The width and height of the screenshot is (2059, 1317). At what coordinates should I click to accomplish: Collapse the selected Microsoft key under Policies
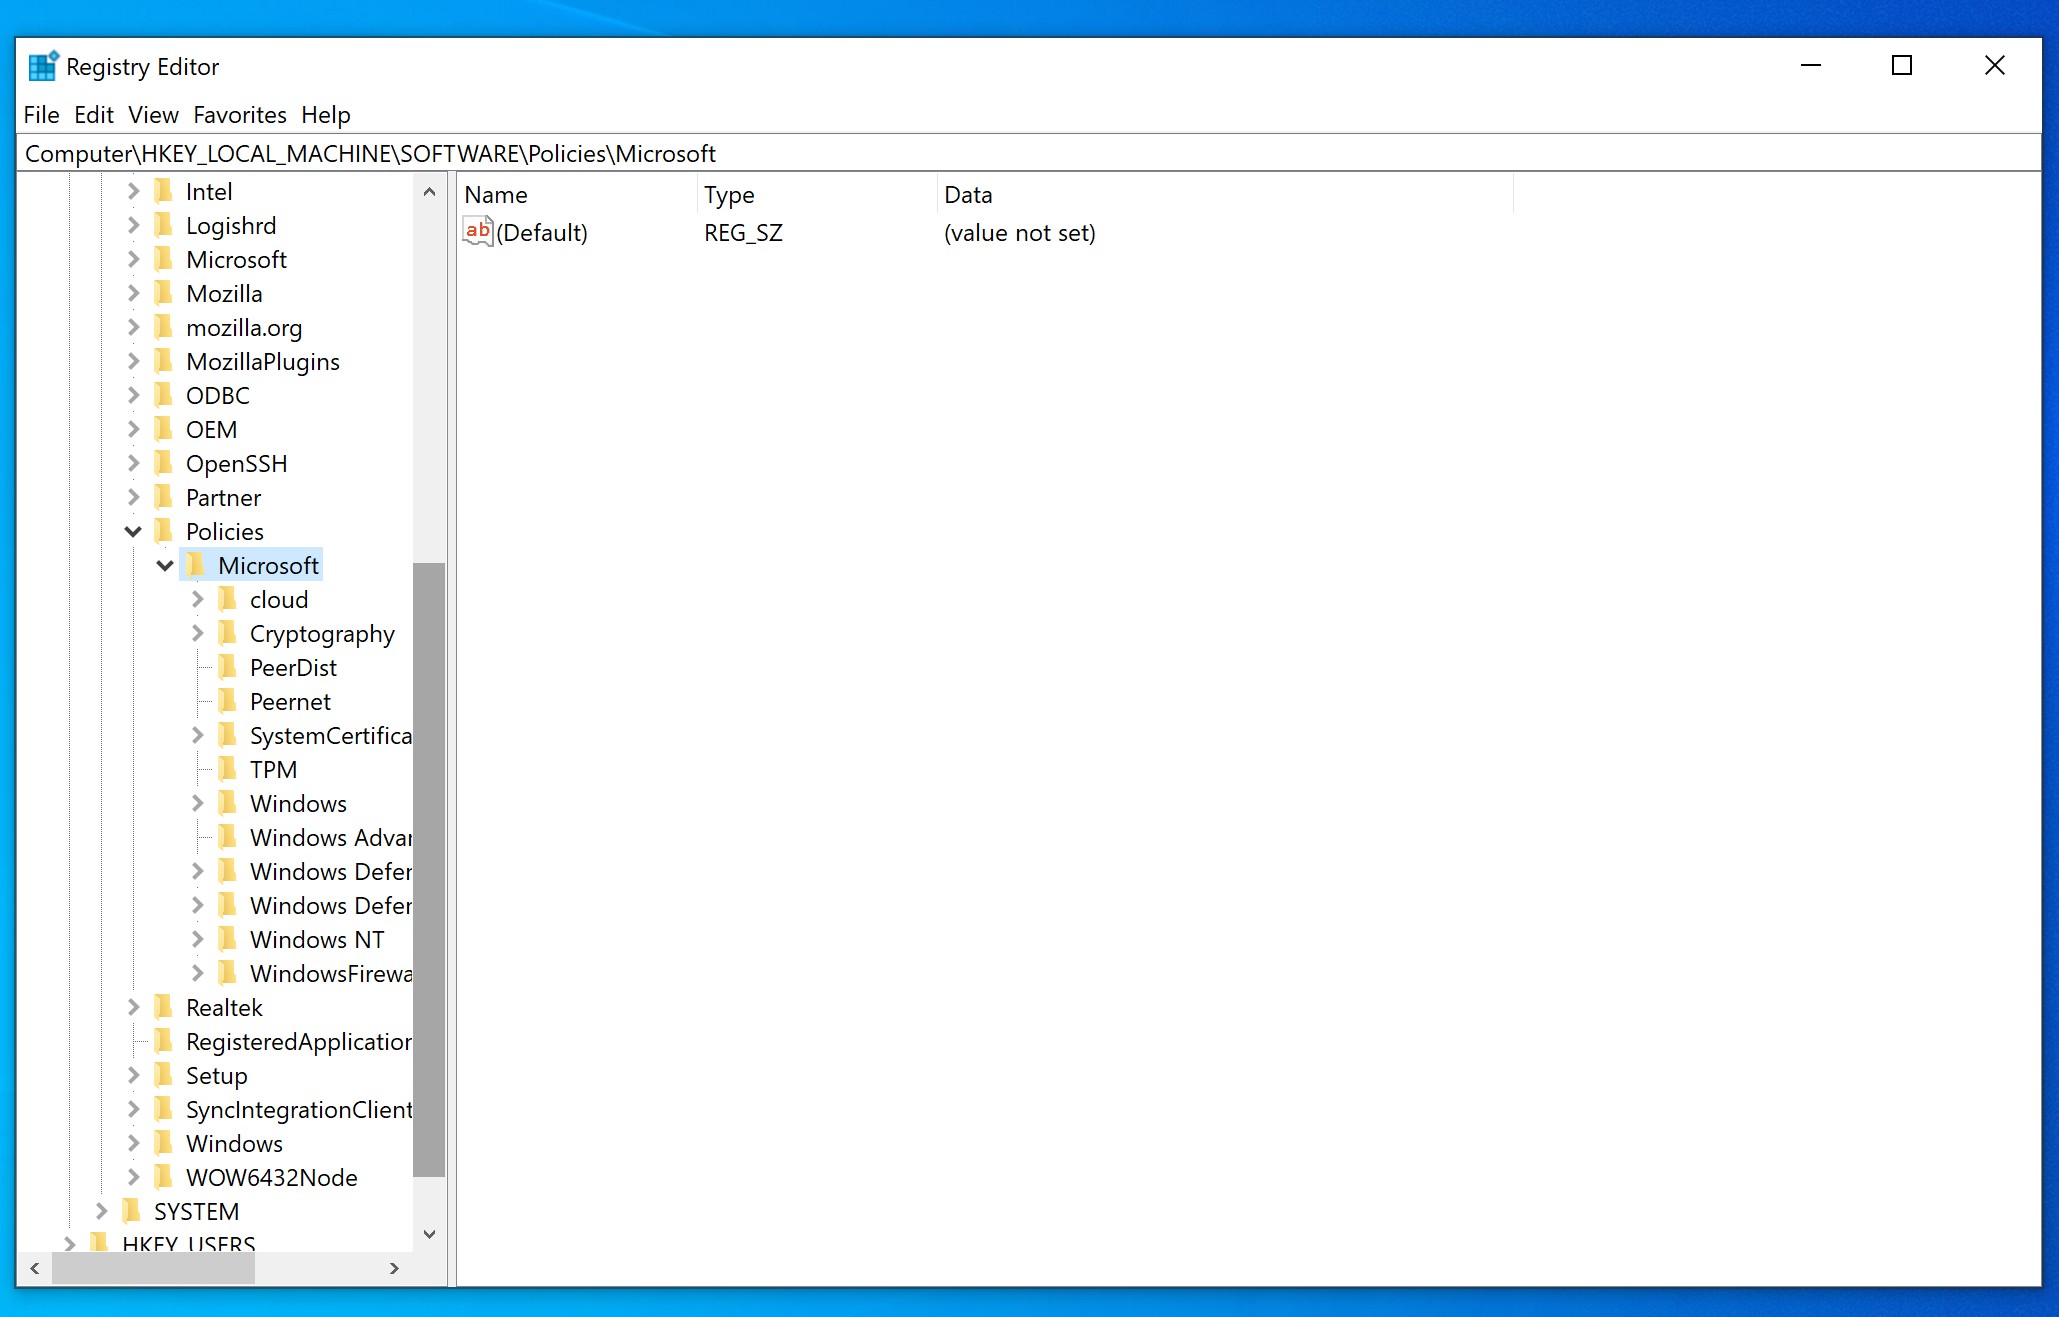click(x=165, y=565)
